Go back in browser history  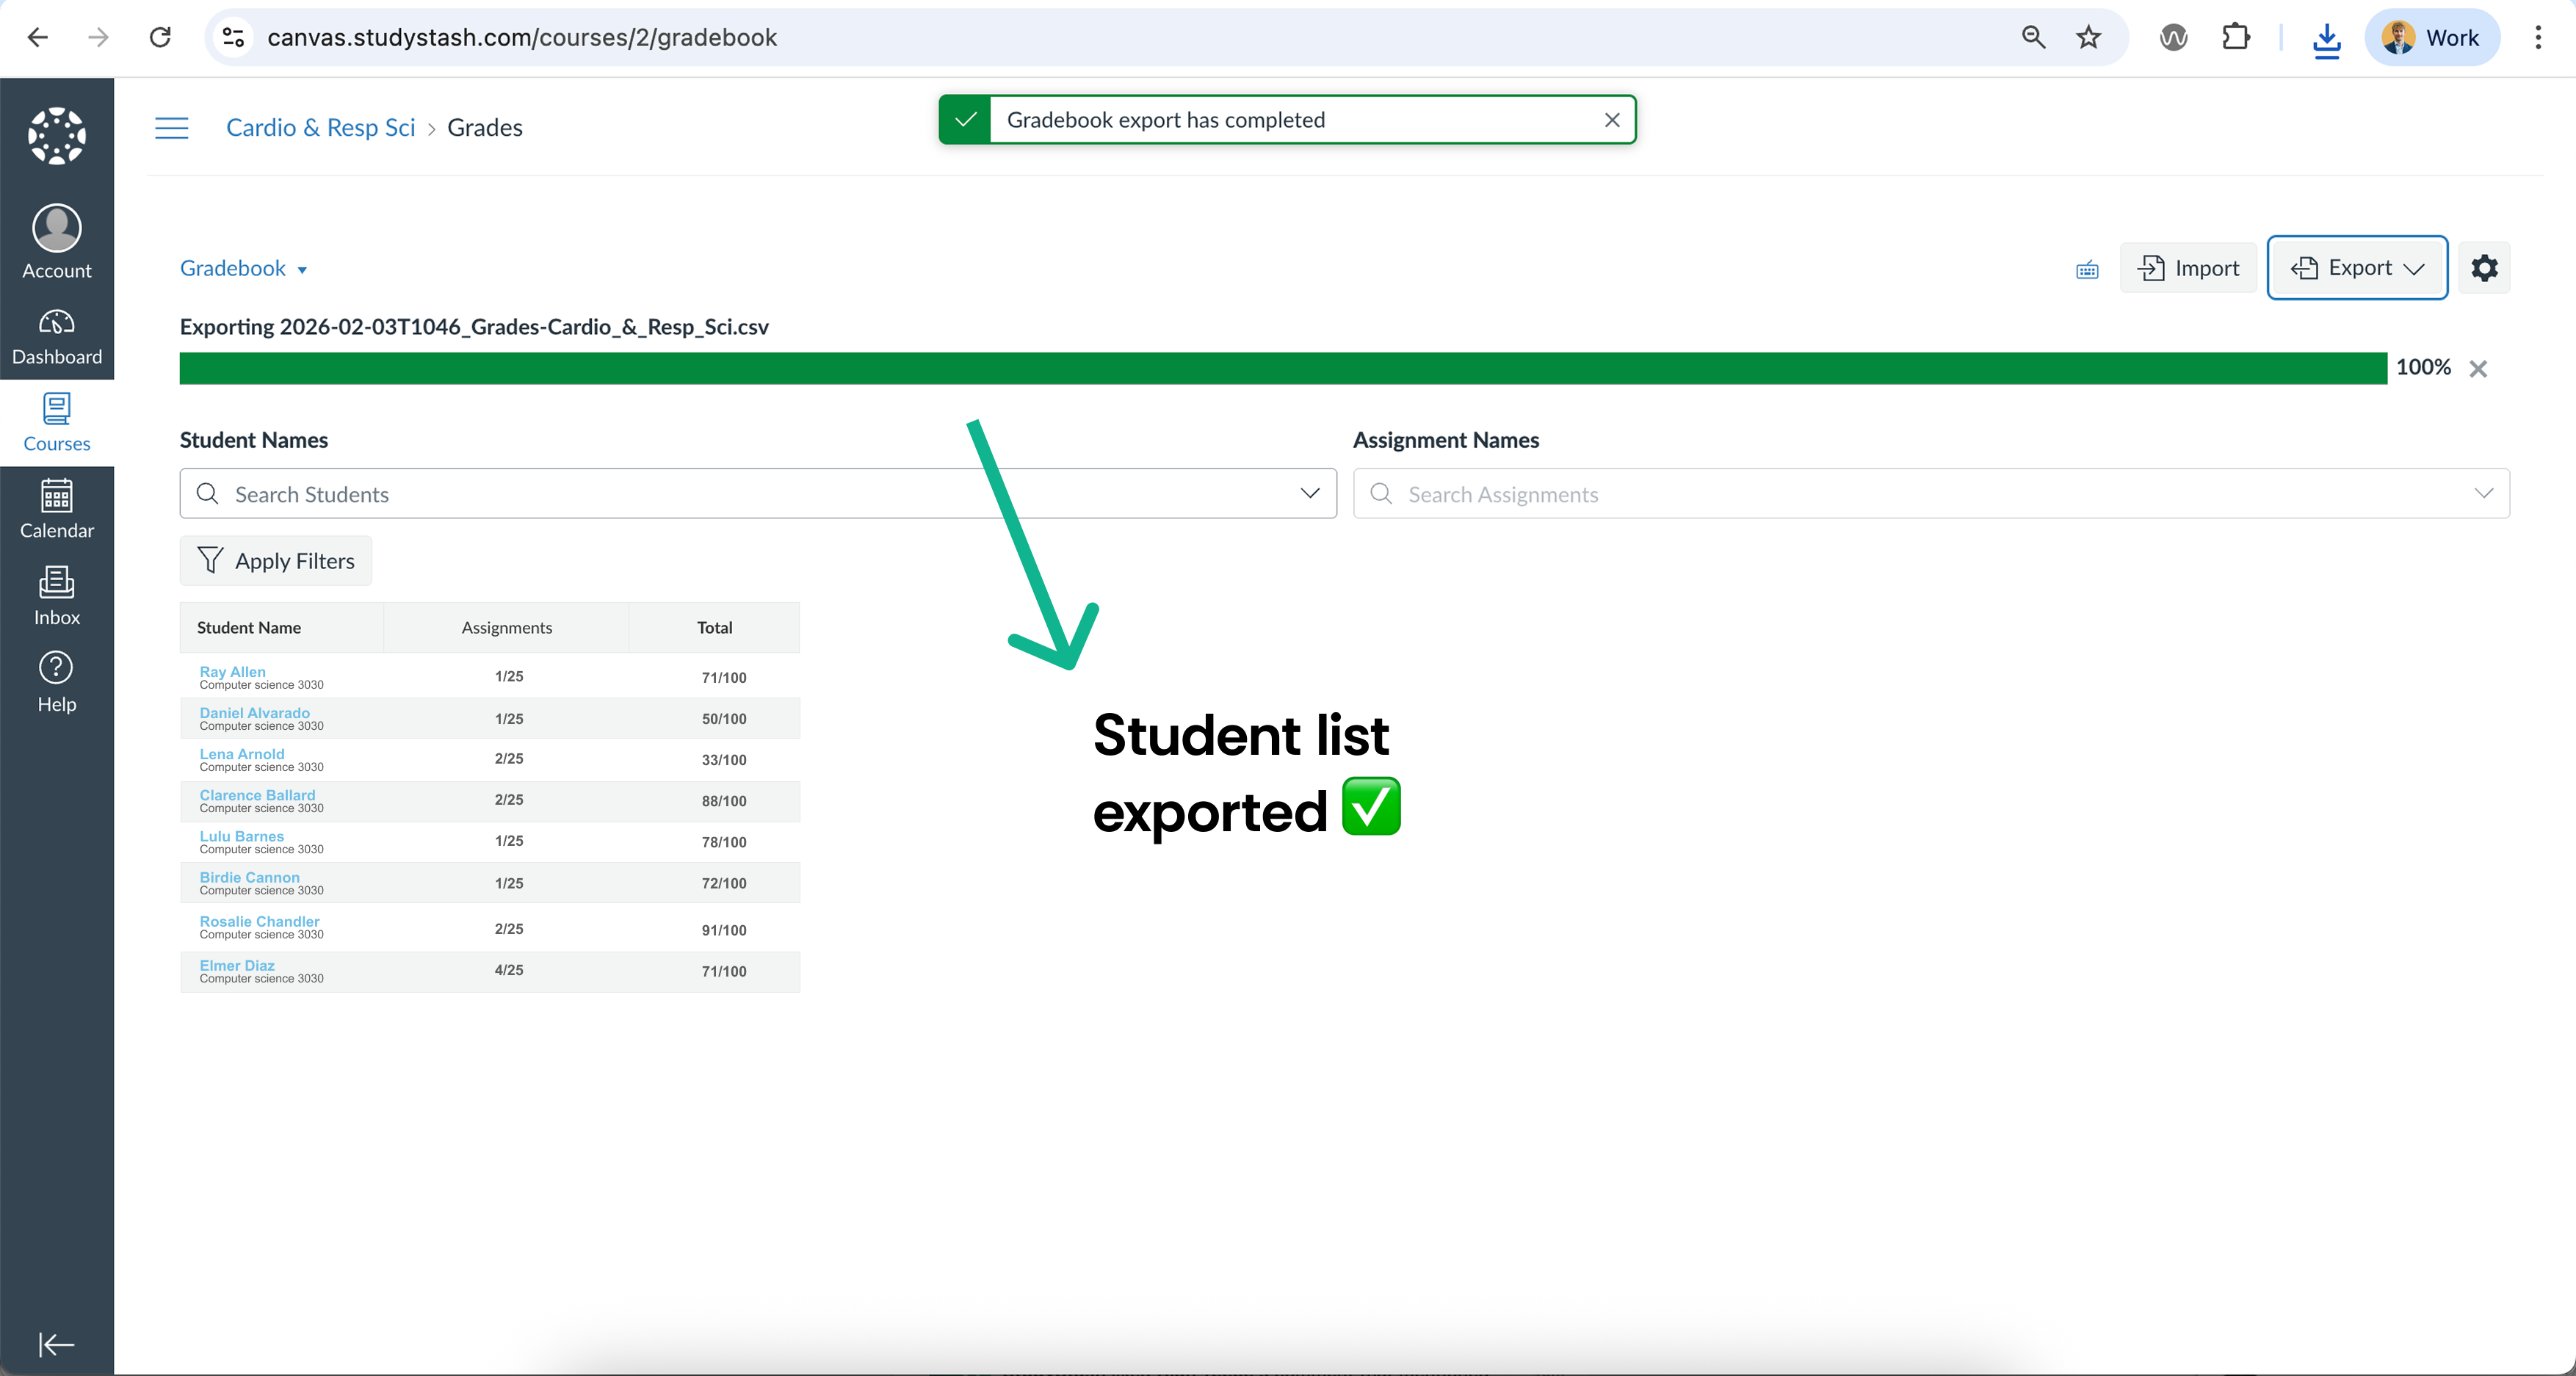pos(38,37)
